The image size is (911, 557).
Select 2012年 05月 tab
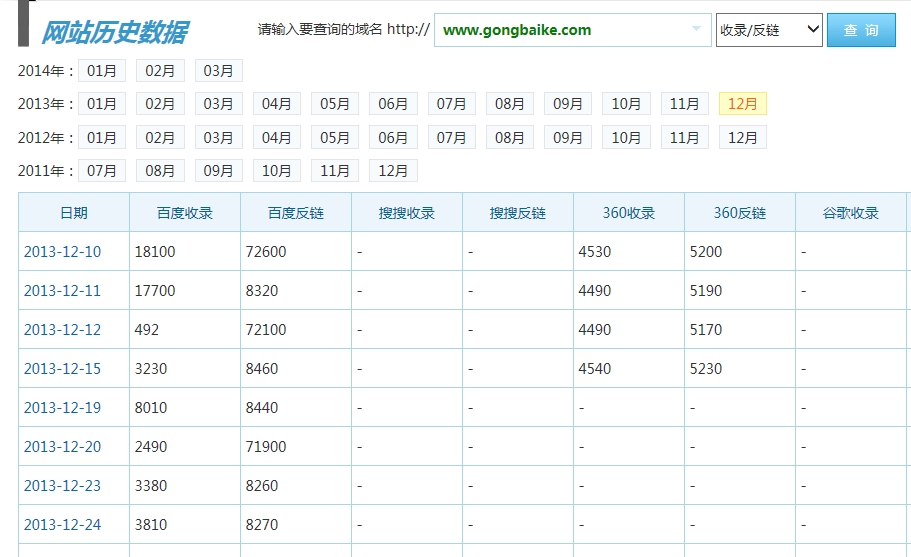tap(335, 138)
